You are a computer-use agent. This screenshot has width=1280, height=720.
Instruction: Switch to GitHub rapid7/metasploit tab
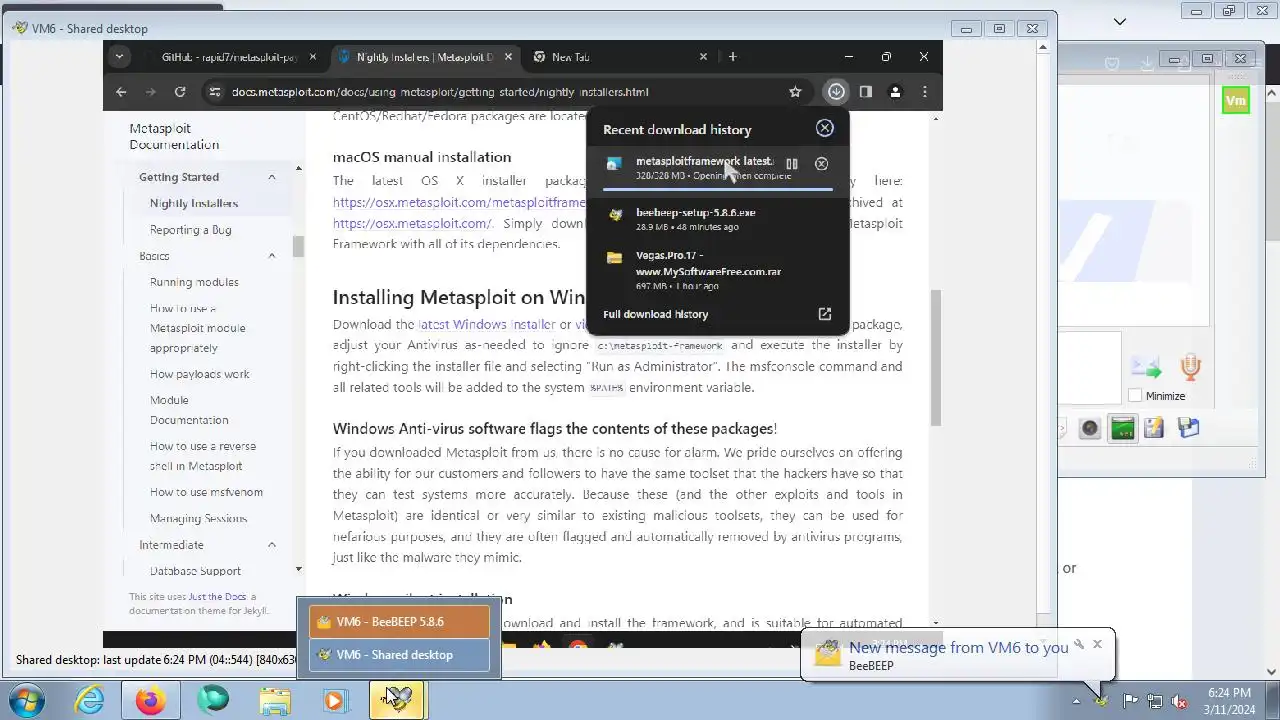228,57
